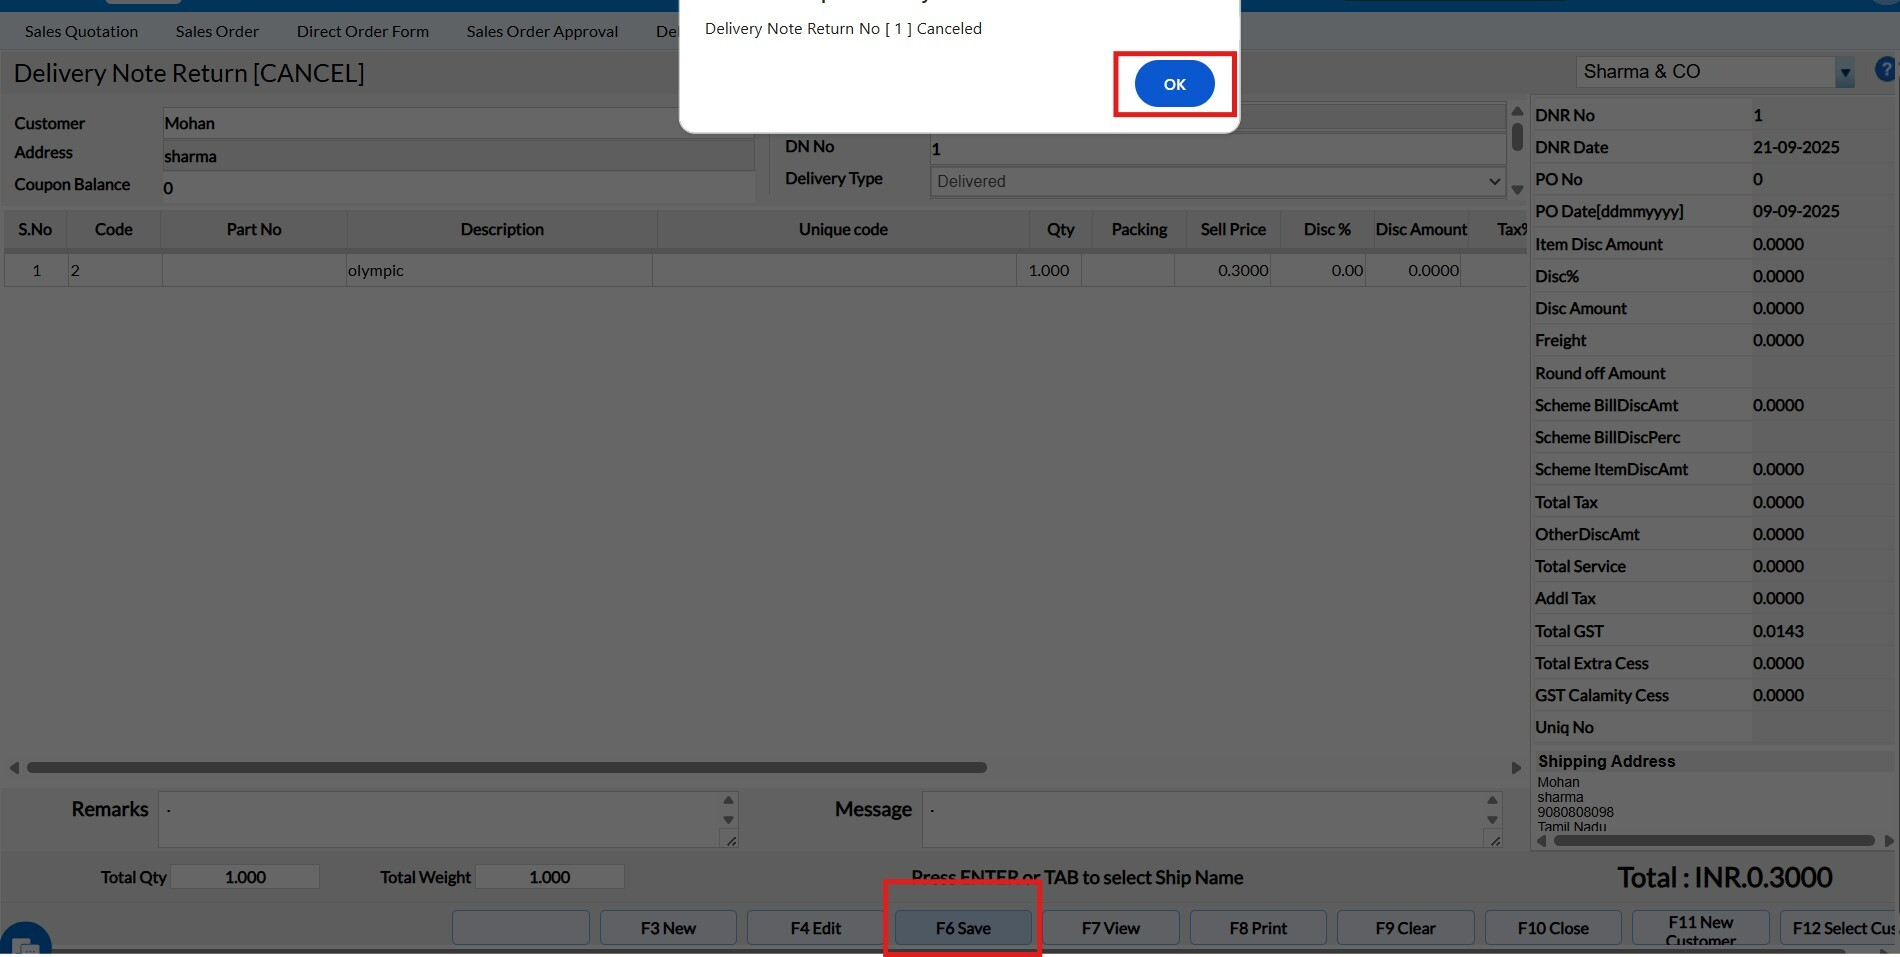The height and width of the screenshot is (957, 1900).
Task: Click the Shipping Address scroll-left arrow
Action: coord(1541,841)
